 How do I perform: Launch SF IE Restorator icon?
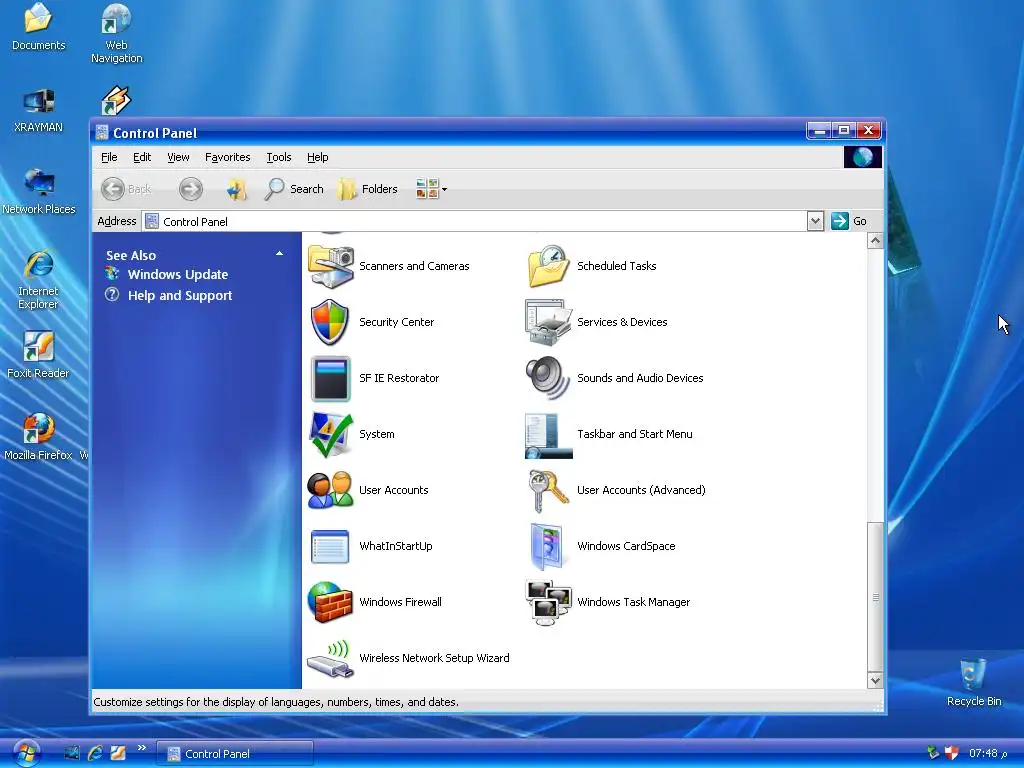point(330,378)
